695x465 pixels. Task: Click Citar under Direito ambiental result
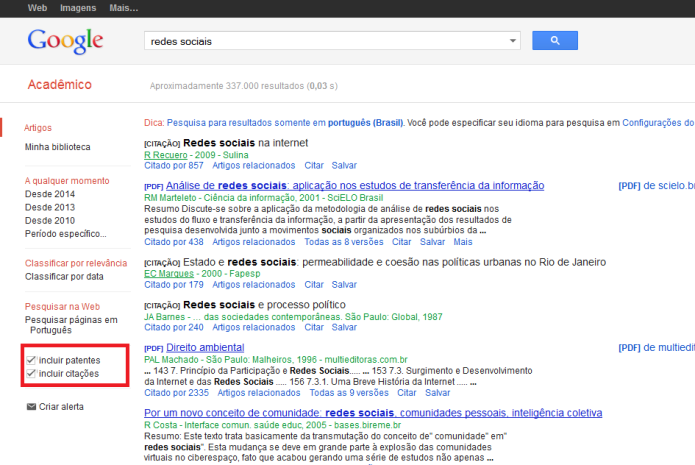[406, 393]
